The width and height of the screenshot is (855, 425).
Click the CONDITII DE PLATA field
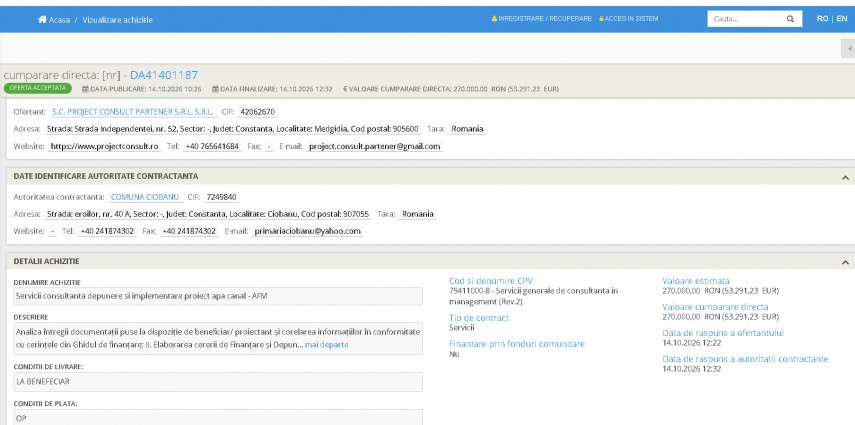(218, 417)
